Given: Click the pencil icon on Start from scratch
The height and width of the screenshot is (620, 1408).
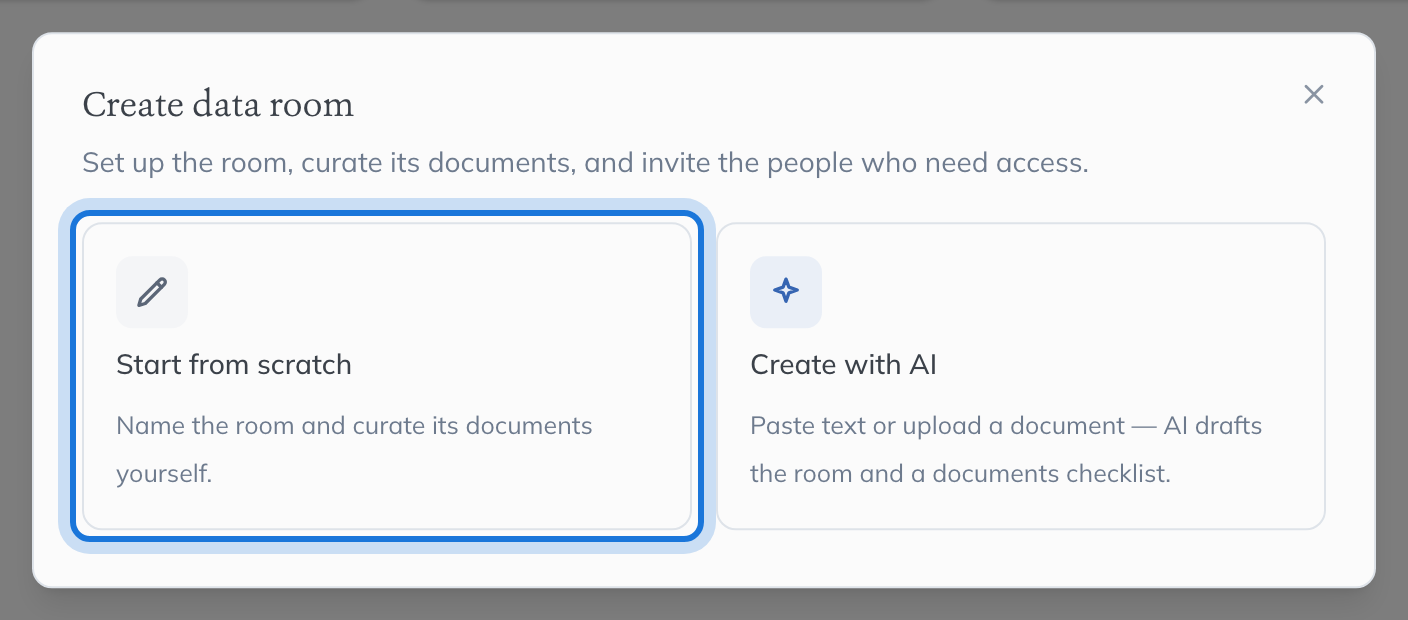Looking at the screenshot, I should pos(152,292).
